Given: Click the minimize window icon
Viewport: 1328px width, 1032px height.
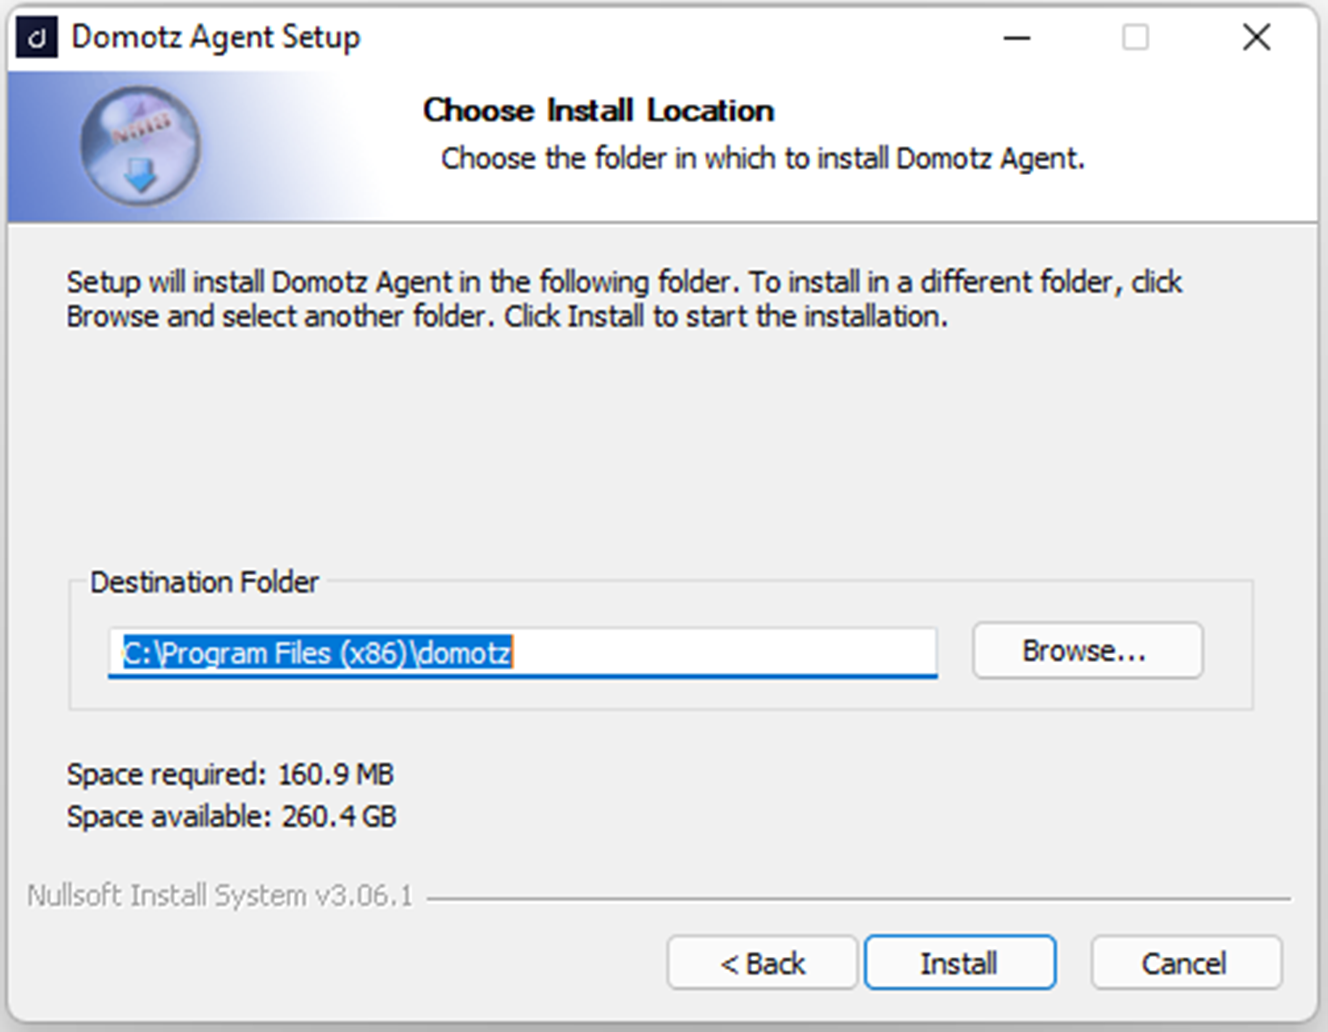Looking at the screenshot, I should pyautogui.click(x=1015, y=38).
